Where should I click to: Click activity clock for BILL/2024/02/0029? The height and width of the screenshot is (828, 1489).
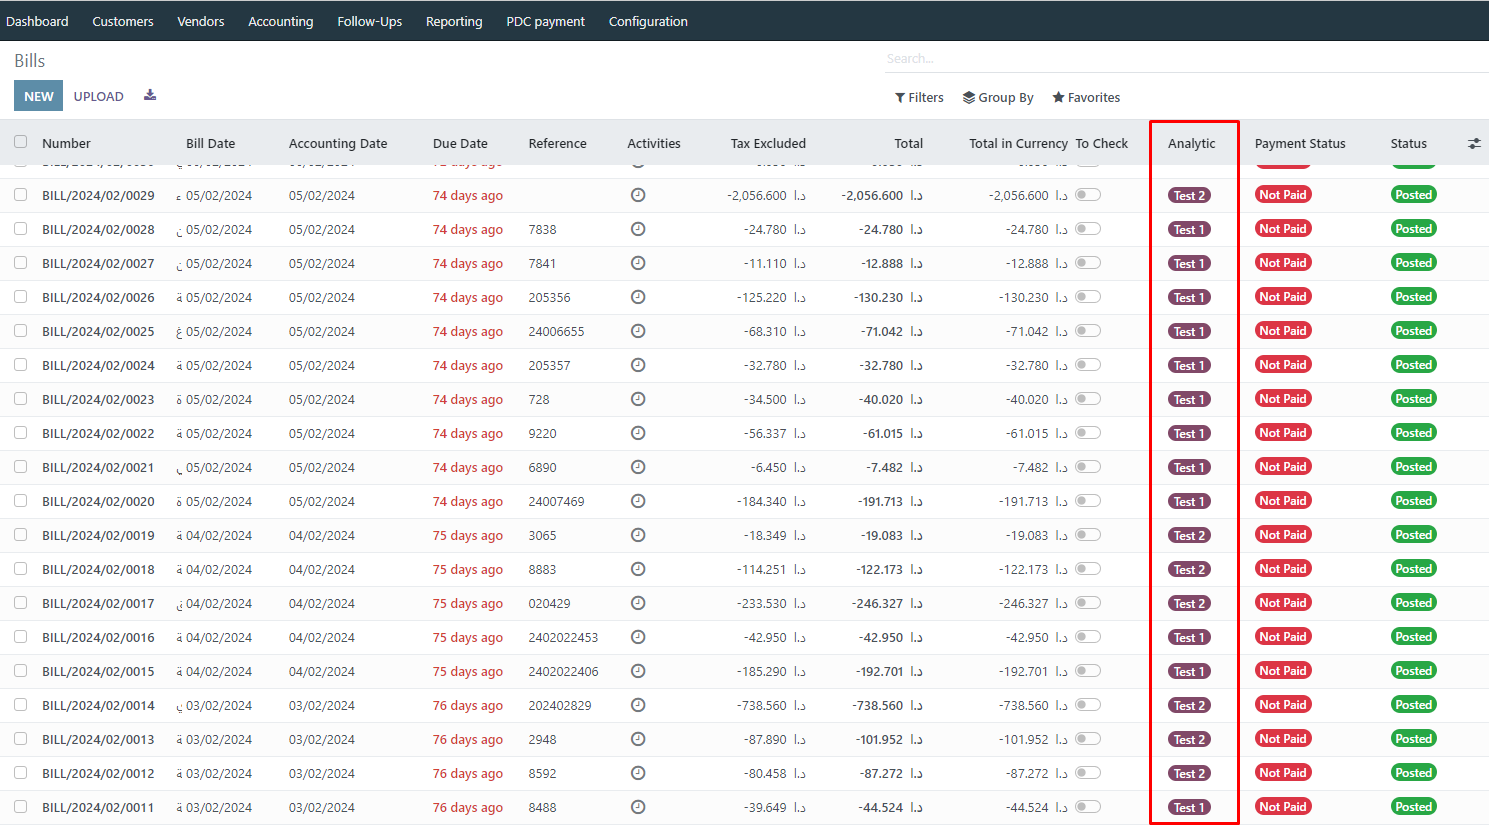[x=638, y=195]
